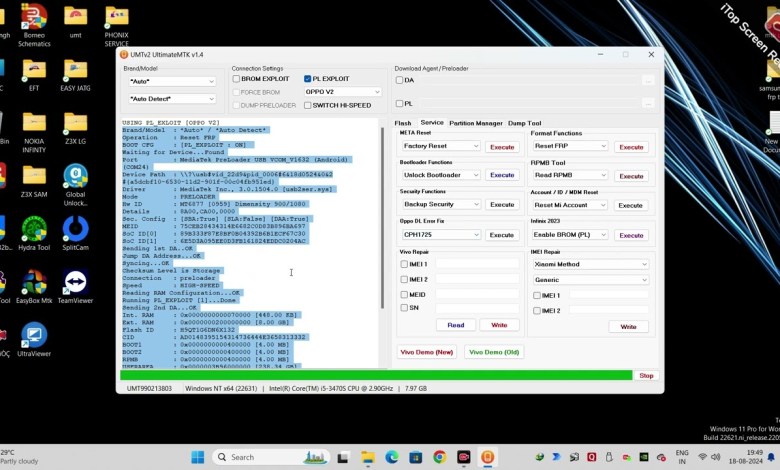
Task: Expand the Xiaomi Method dropdown
Action: pyautogui.click(x=591, y=264)
